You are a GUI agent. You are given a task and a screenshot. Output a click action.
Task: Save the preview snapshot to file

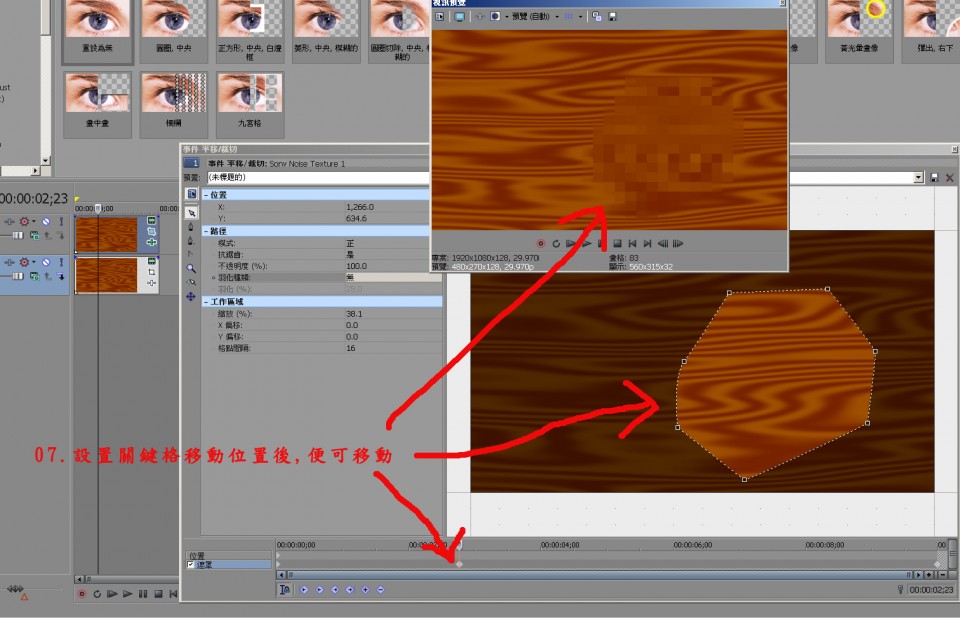point(612,17)
